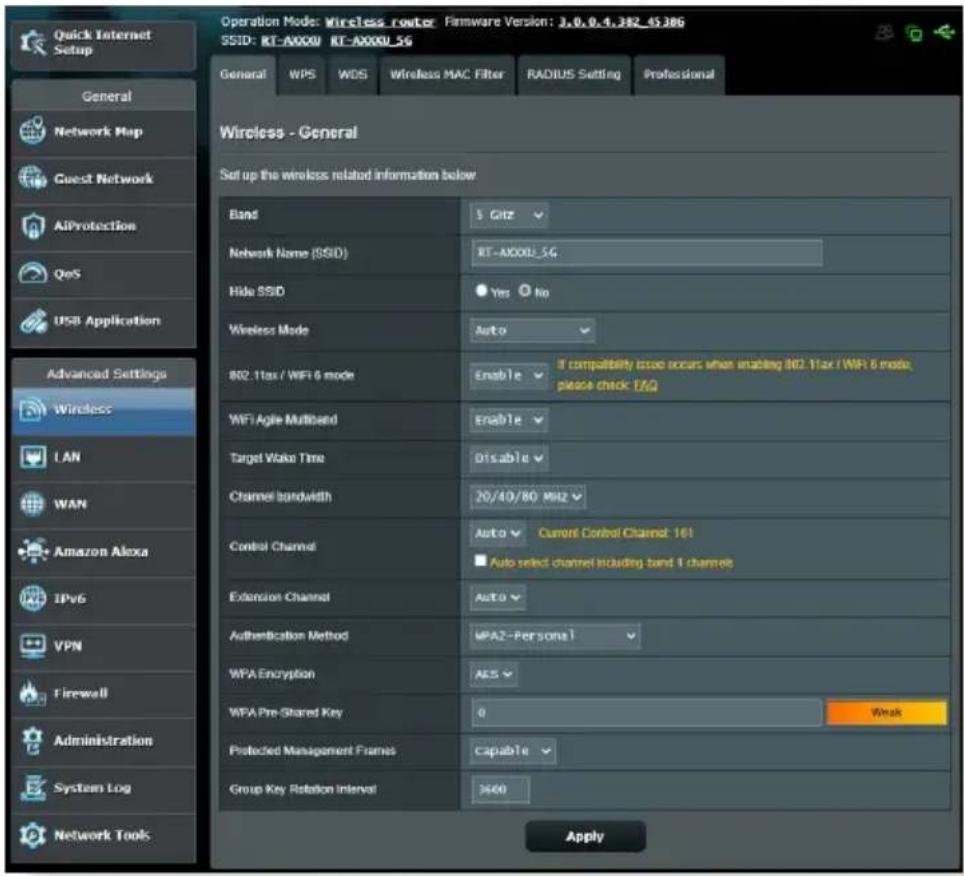Screen dimensions: 964x876
Task: Click the Group Key Rotation Interval field
Action: tap(500, 789)
